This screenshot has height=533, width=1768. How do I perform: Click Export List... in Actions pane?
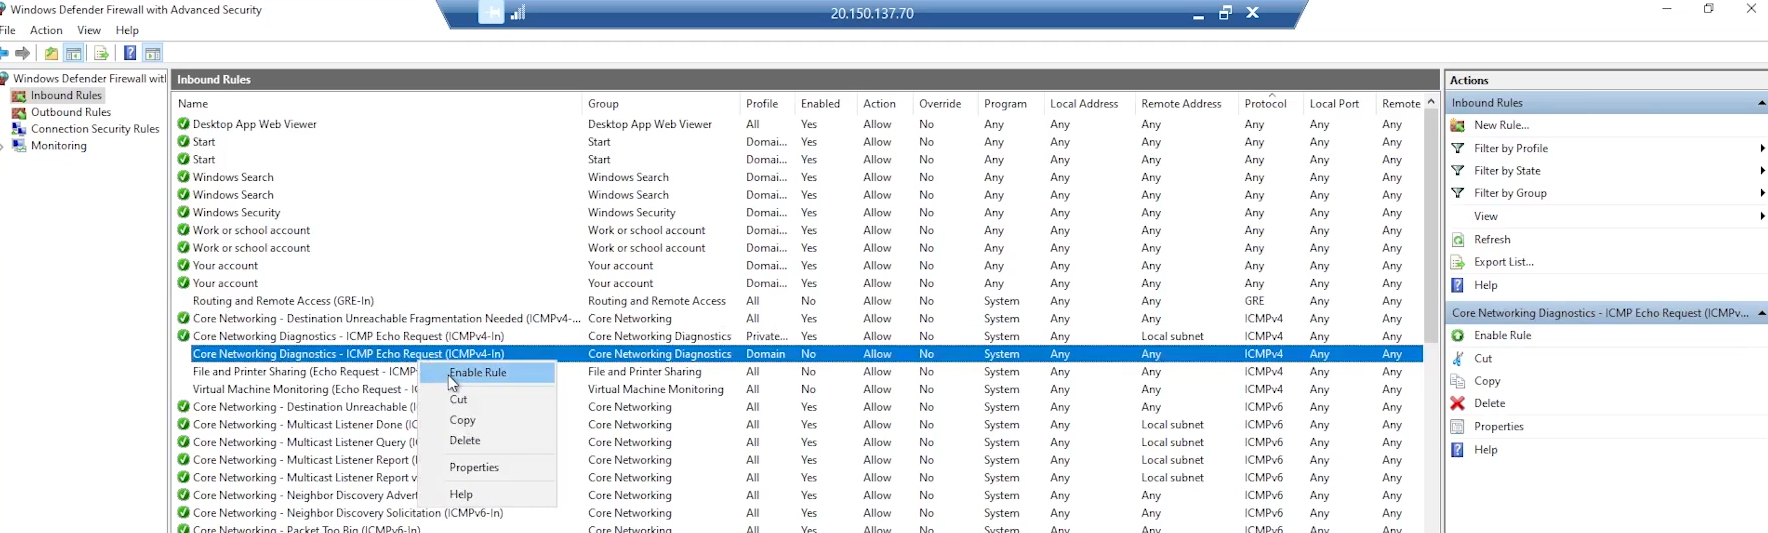[x=1503, y=262]
